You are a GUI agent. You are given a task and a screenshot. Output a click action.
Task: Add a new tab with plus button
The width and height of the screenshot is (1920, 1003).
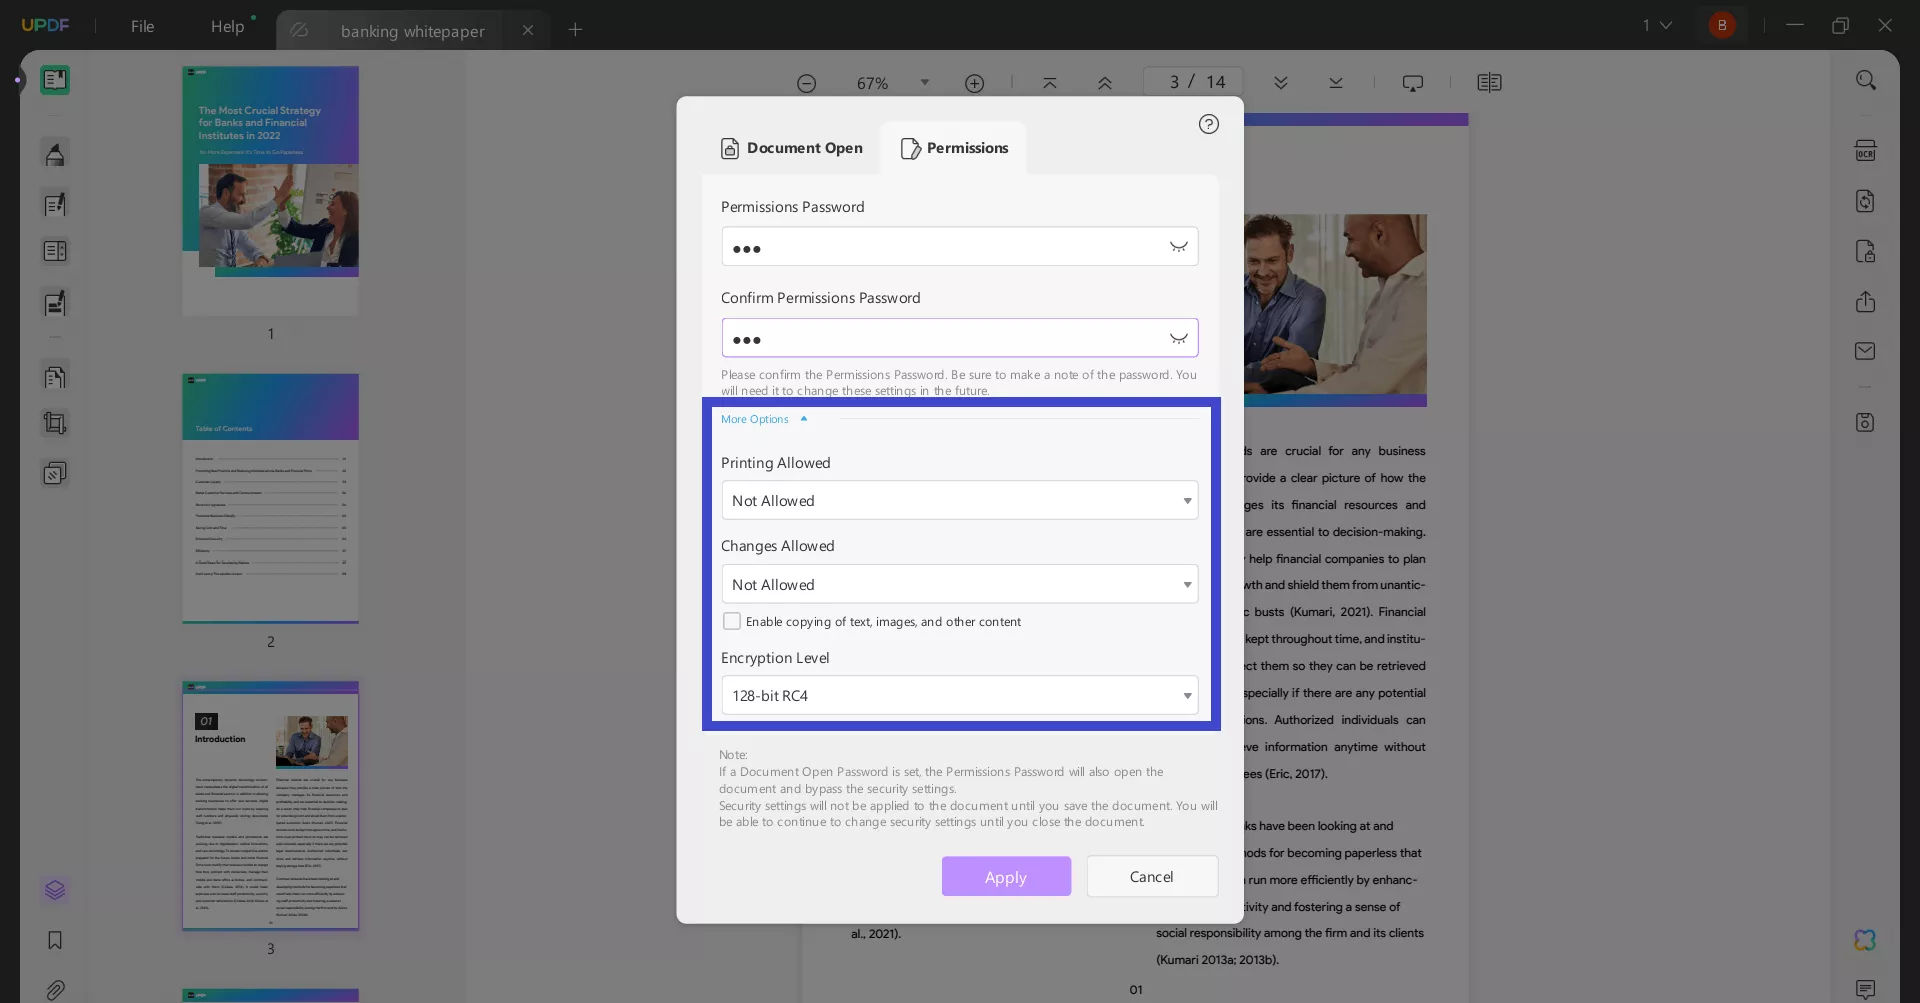(x=575, y=30)
